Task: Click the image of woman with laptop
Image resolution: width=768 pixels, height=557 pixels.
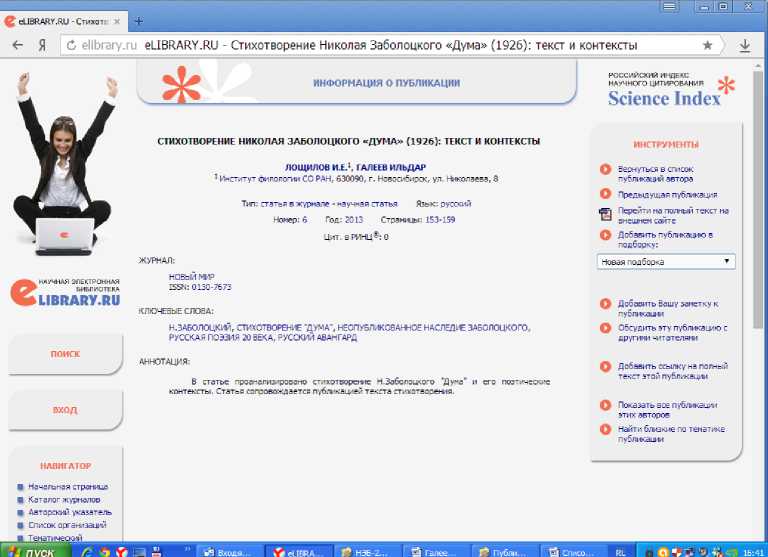Action: pos(65,164)
